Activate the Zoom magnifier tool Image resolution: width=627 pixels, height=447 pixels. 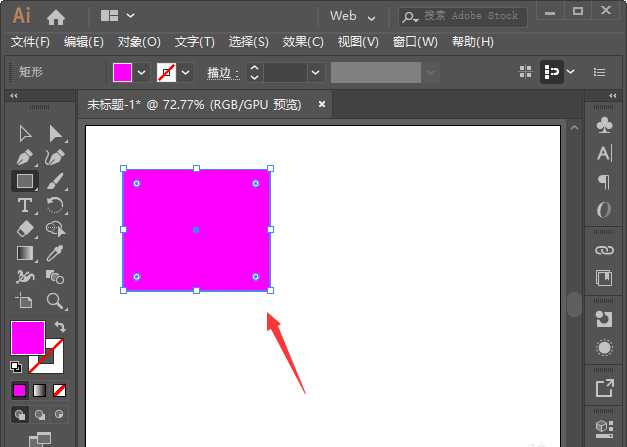56,300
